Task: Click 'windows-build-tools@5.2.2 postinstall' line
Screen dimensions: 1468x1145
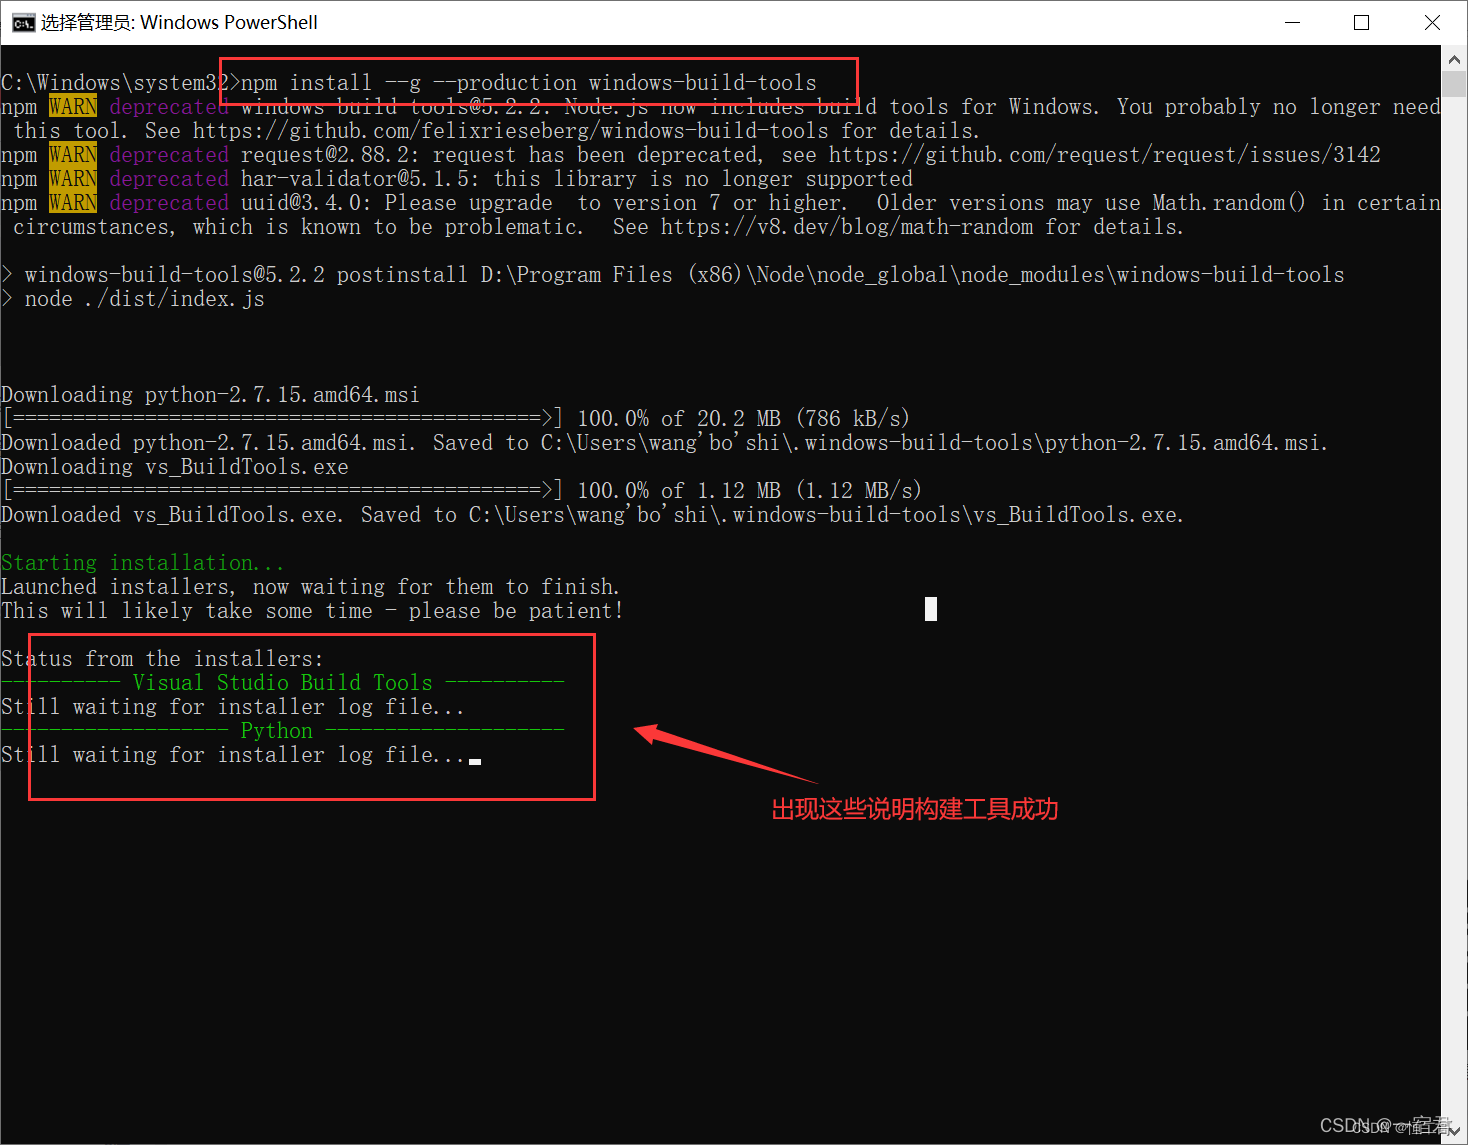Action: 673,275
